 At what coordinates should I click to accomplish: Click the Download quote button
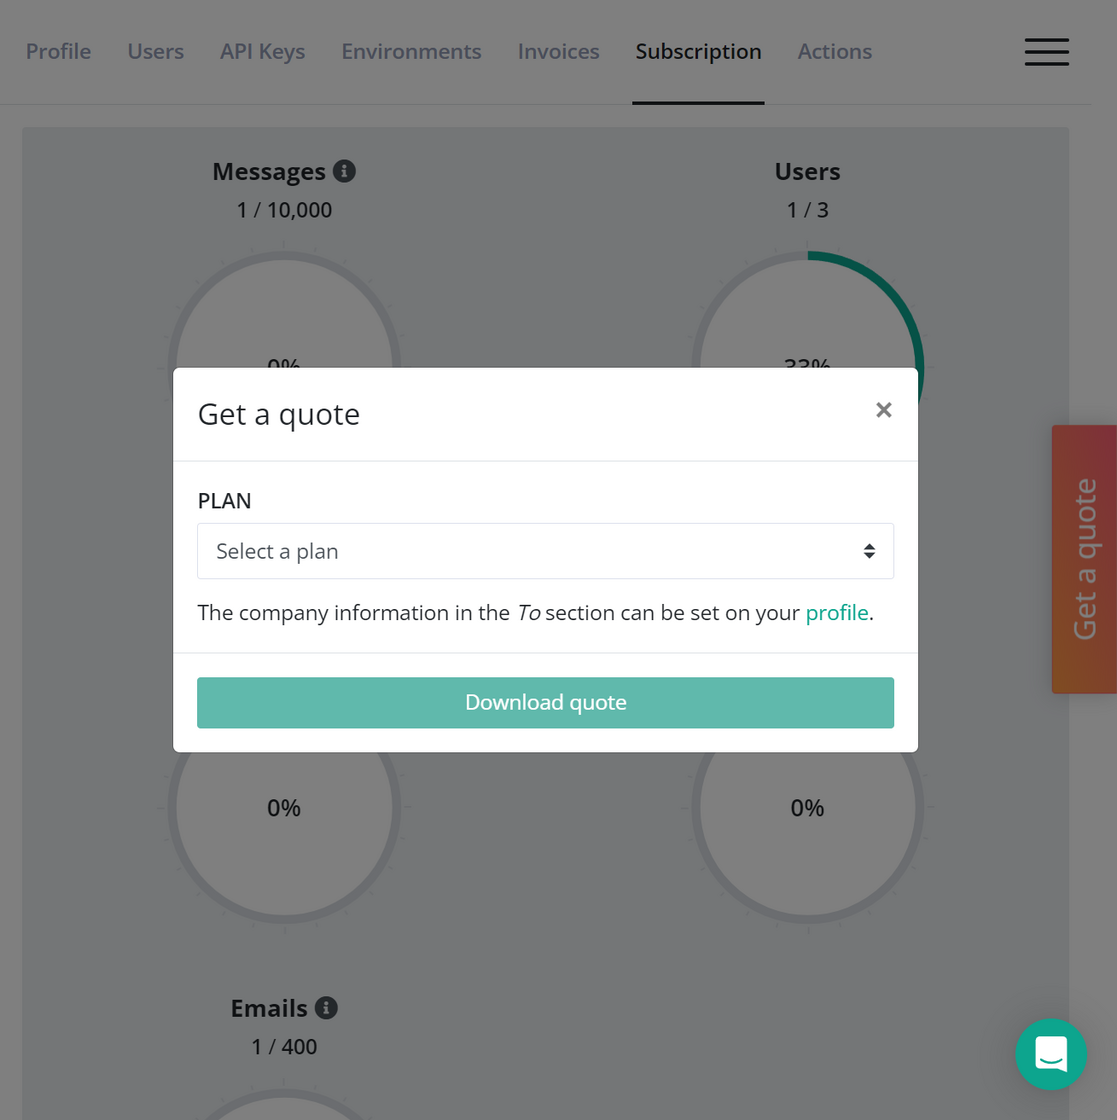click(x=546, y=703)
